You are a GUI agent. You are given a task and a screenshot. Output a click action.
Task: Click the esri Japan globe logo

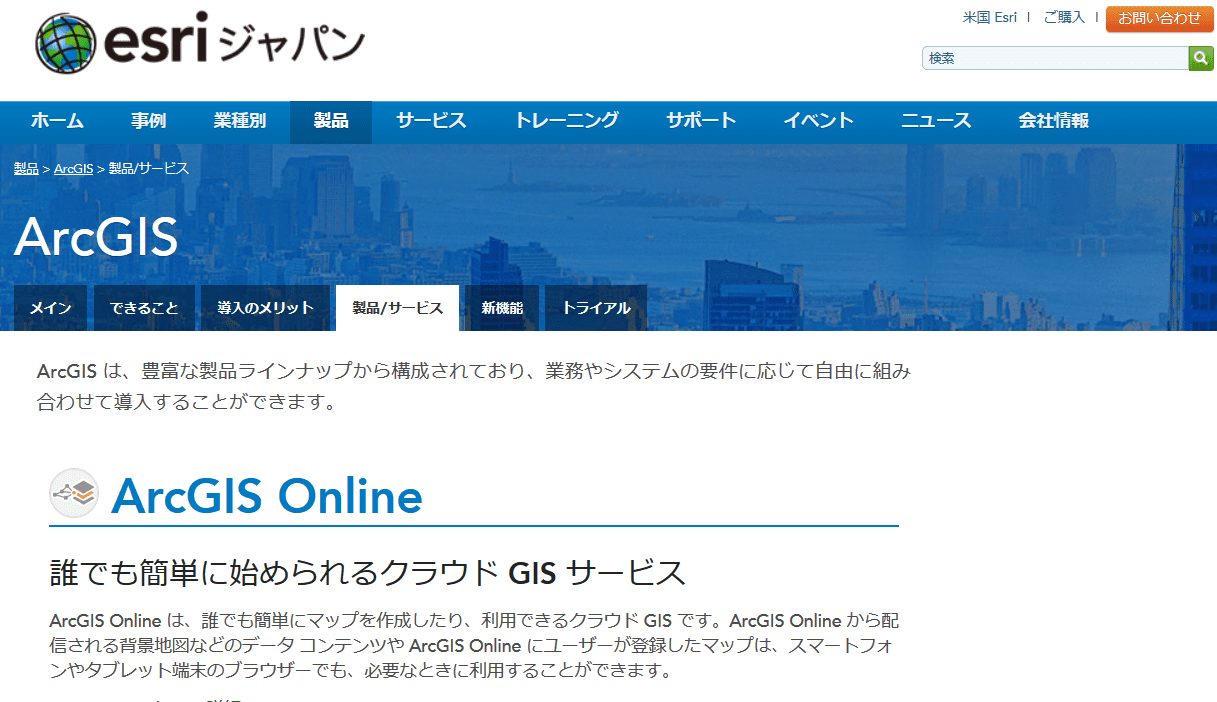[x=66, y=43]
